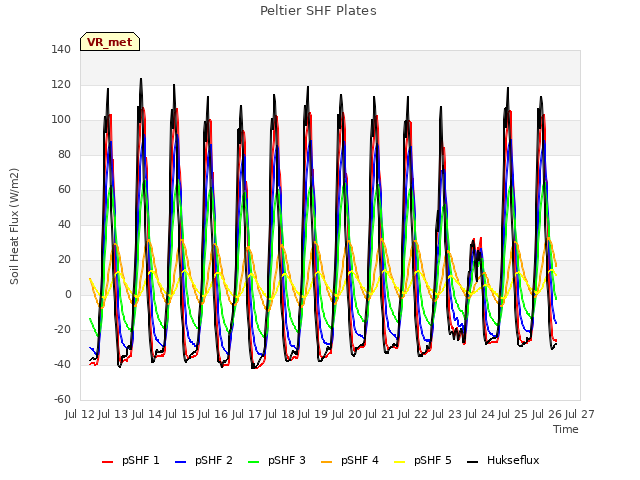Click the Jul 27 x-axis date label

pyautogui.click(x=580, y=414)
